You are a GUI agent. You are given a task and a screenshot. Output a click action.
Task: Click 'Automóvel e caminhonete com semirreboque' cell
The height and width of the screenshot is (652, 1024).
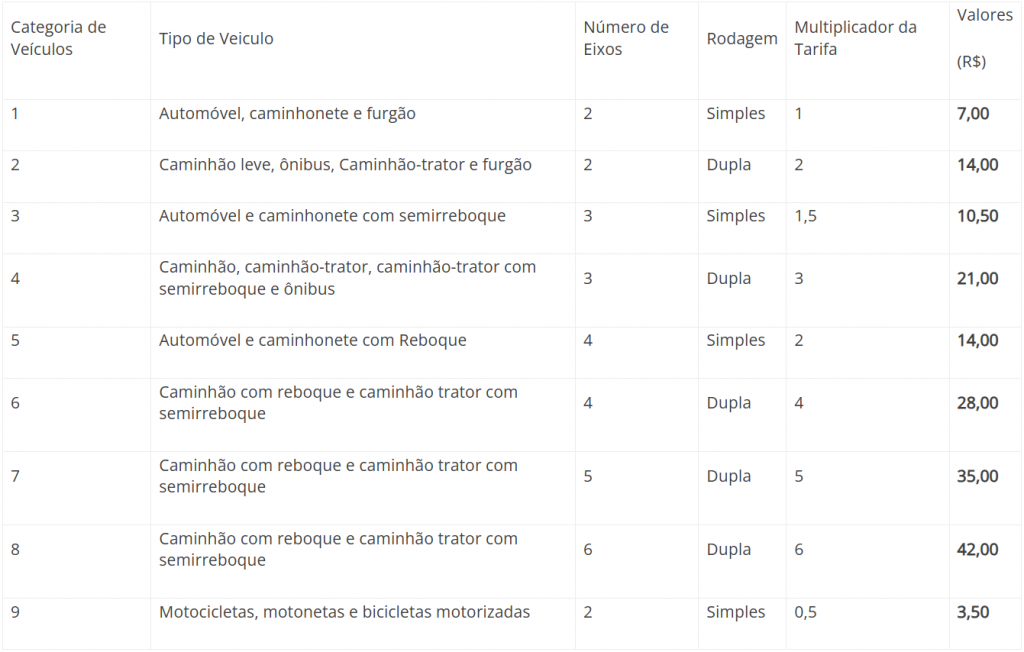click(x=332, y=216)
